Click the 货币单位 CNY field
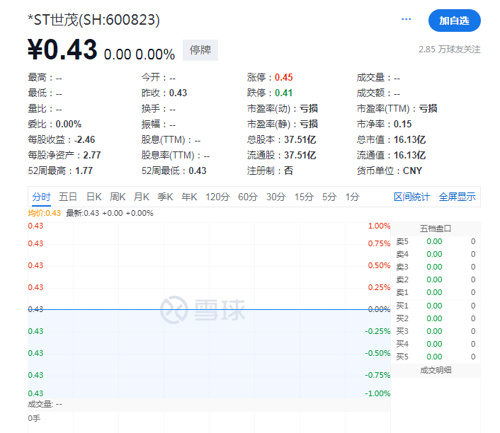The width and height of the screenshot is (500, 433). click(389, 171)
